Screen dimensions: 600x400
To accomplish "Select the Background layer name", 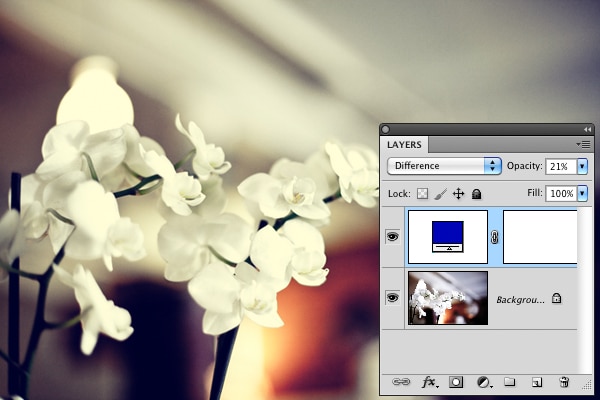I will pyautogui.click(x=520, y=300).
